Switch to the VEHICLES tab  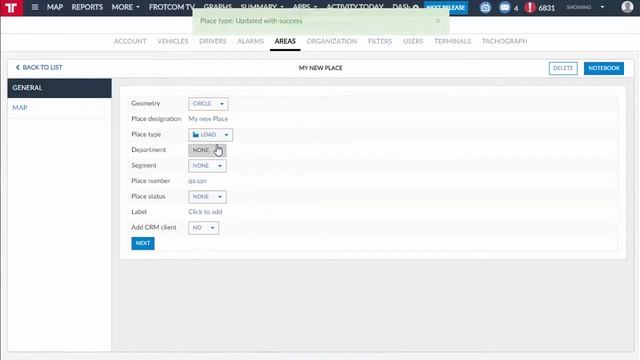tap(173, 41)
